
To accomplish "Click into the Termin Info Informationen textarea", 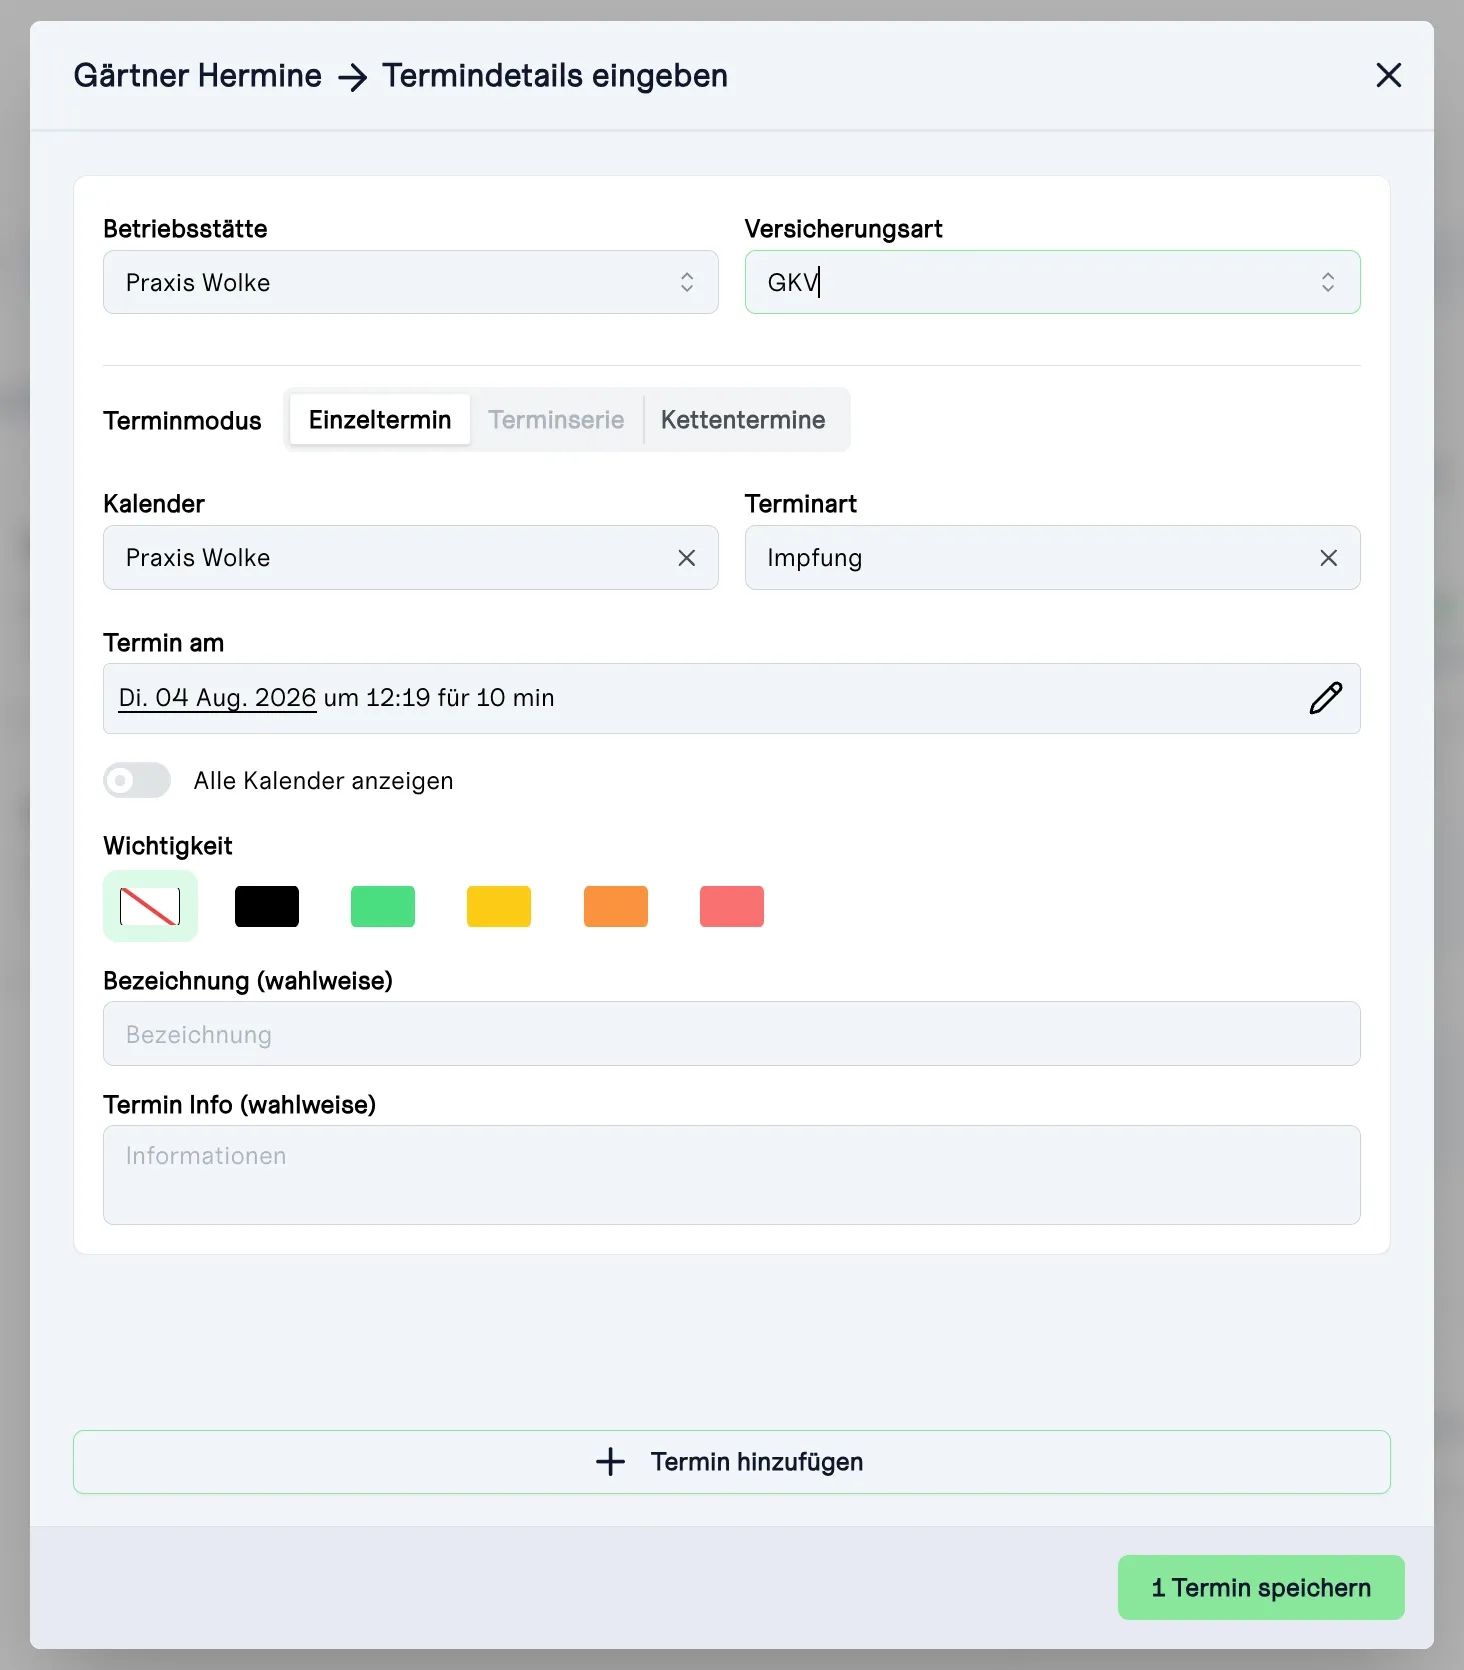I will [732, 1175].
